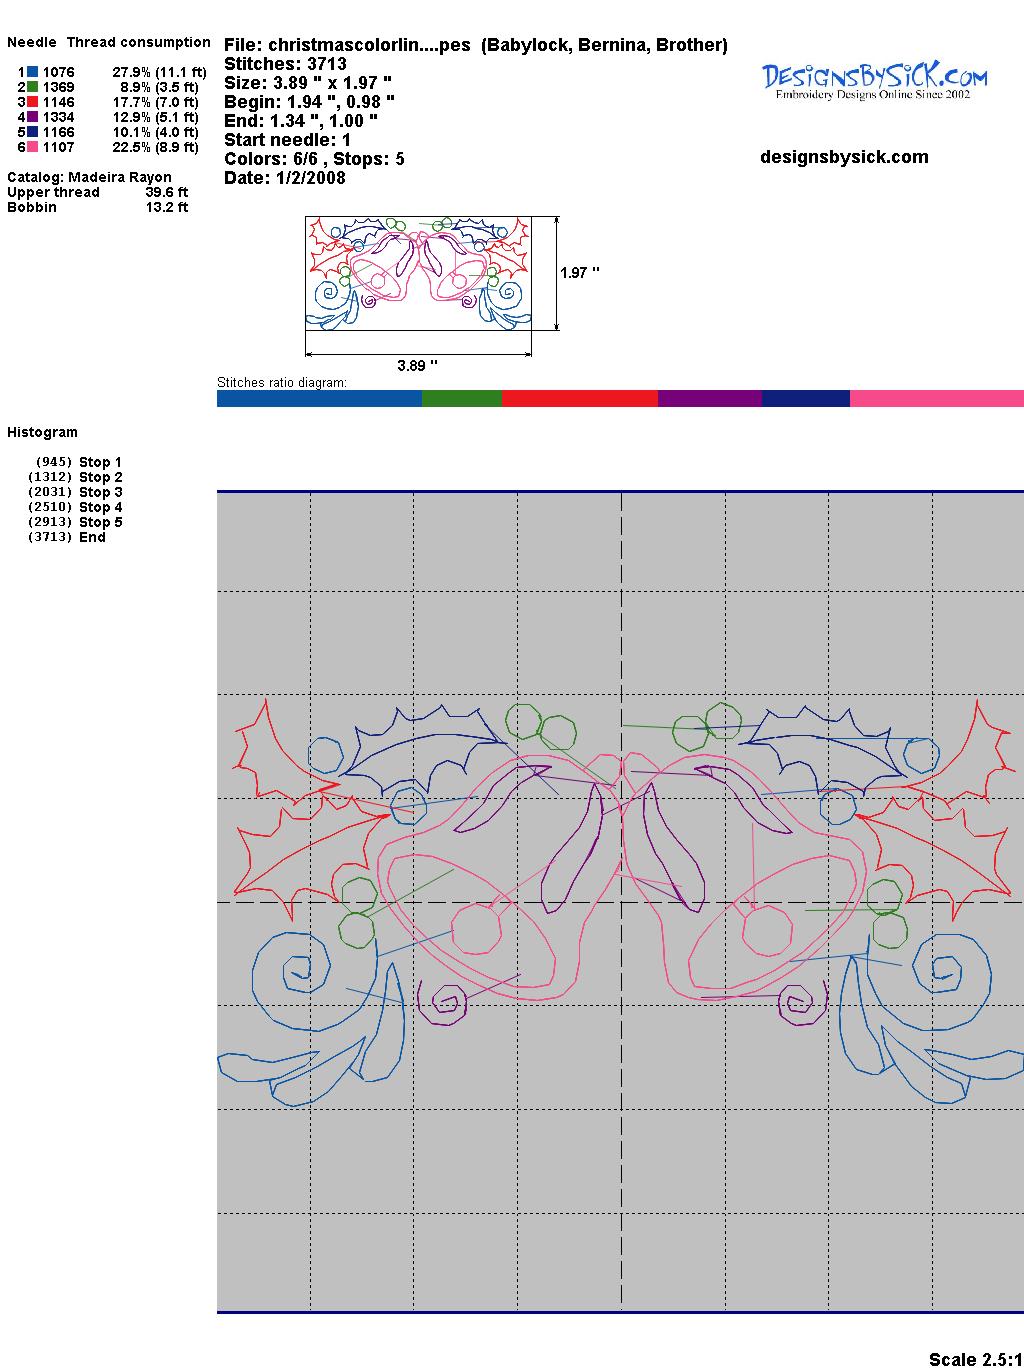Click the purple segment in stitches ratio bar

coord(709,399)
